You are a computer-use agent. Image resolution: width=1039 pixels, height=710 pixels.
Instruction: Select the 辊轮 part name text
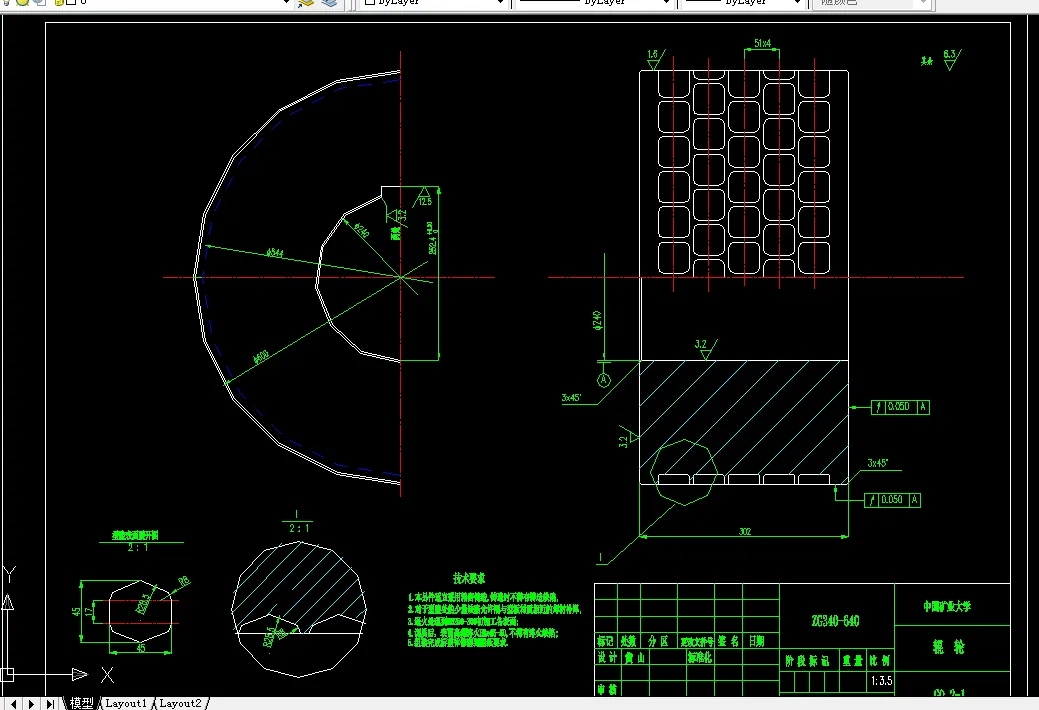click(949, 646)
